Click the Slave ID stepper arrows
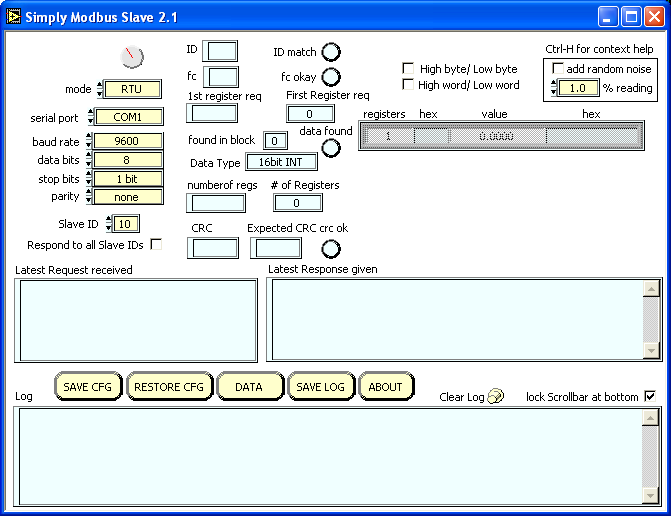671x516 pixels. (109, 223)
